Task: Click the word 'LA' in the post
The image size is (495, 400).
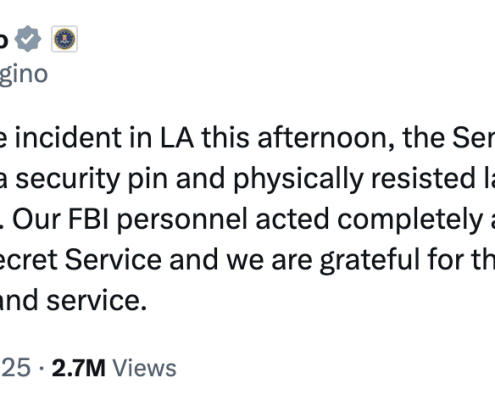Action: pos(177,137)
